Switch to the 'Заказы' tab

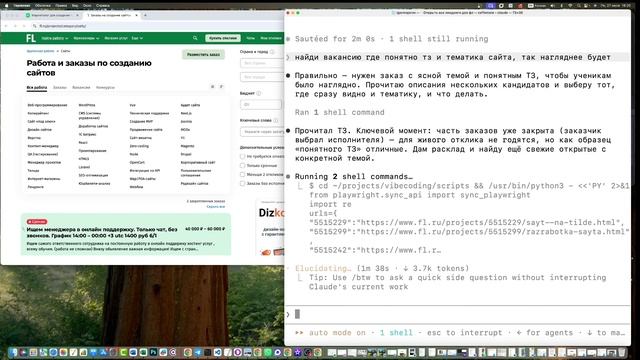point(60,87)
